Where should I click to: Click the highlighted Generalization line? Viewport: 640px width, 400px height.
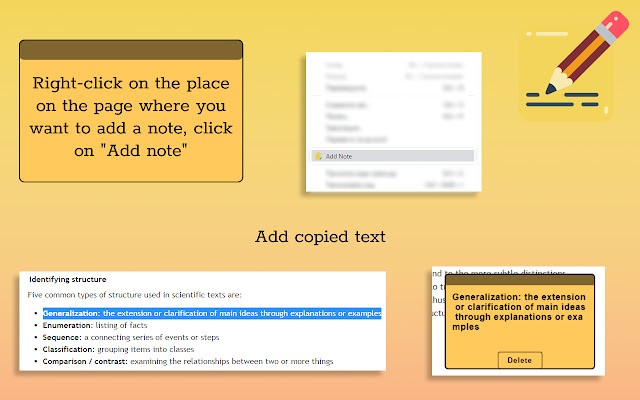pos(212,313)
